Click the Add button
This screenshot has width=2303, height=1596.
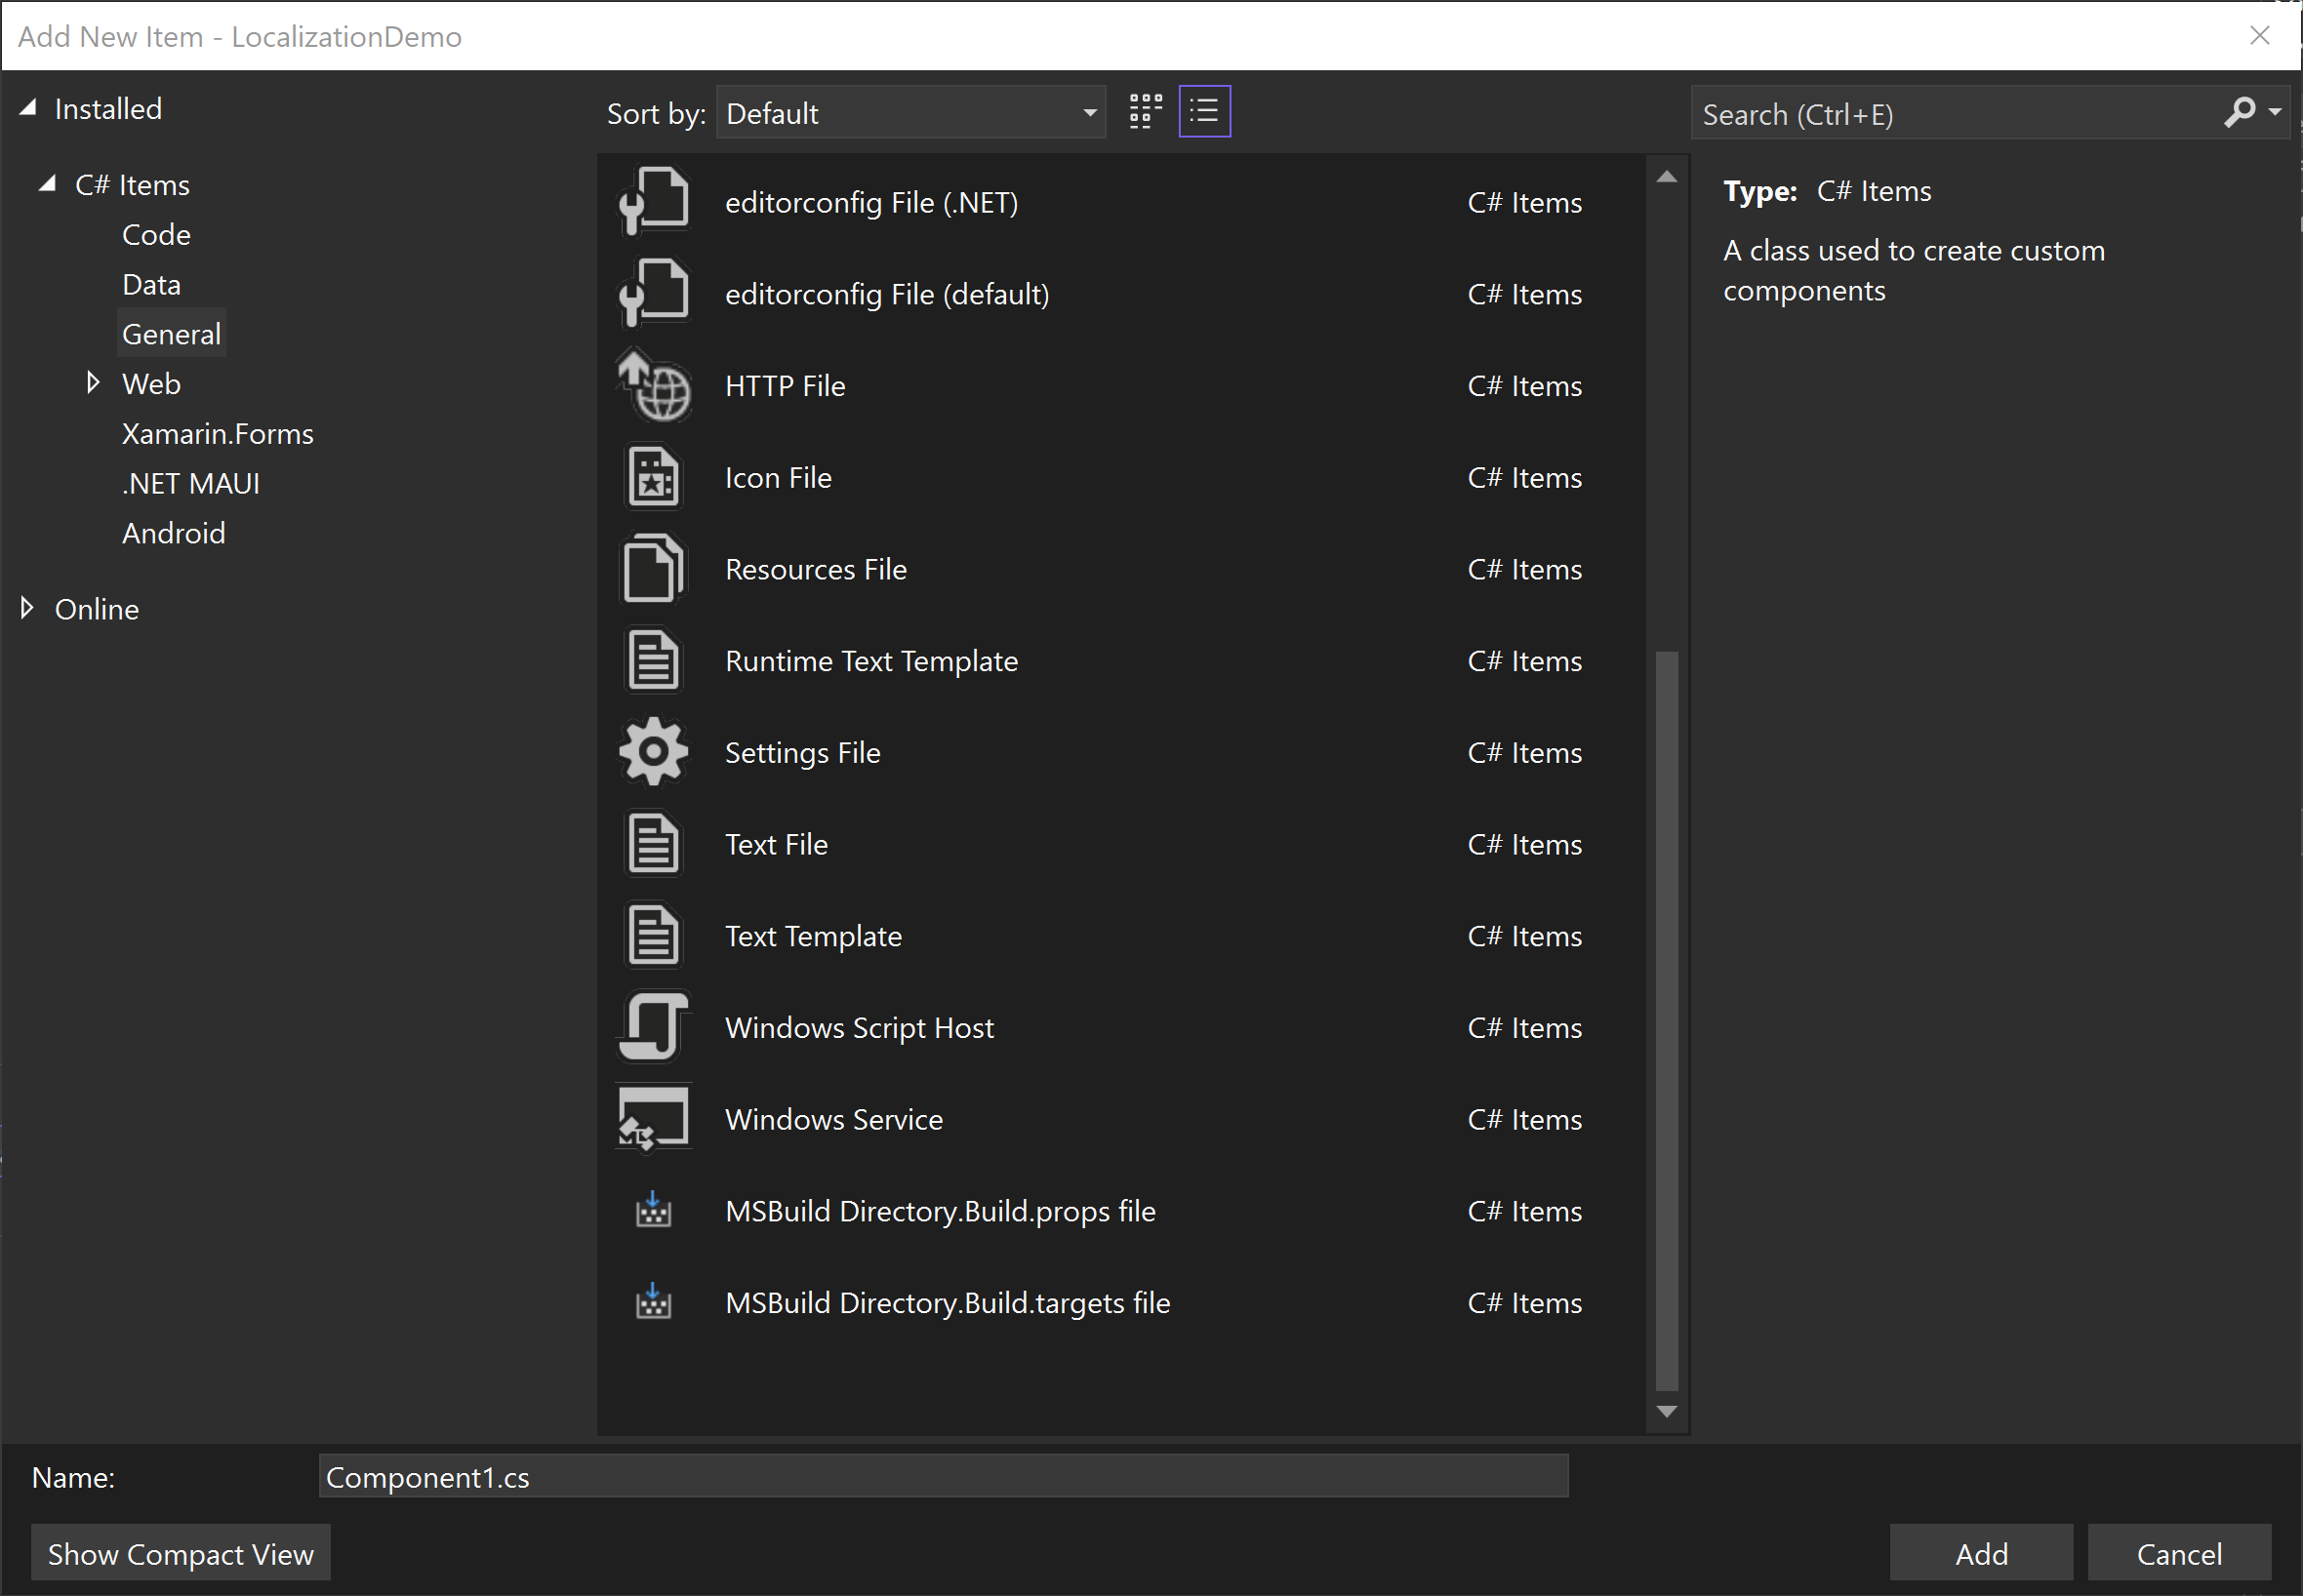[1979, 1552]
